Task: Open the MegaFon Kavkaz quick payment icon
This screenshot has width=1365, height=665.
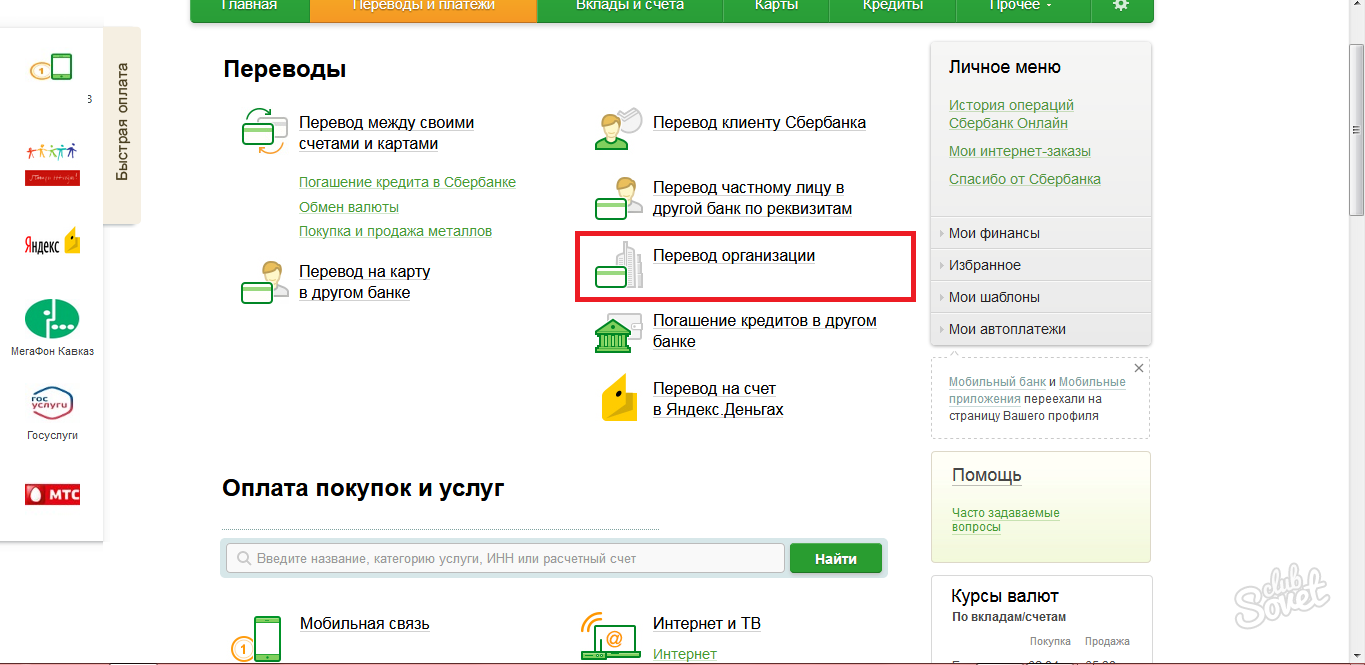Action: (x=52, y=318)
